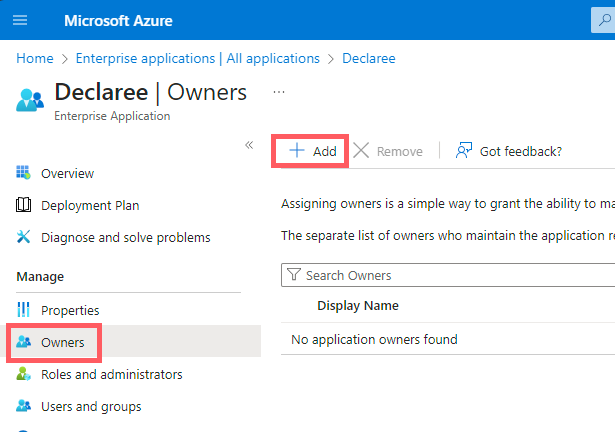Click the Deployment Plan book icon

[24, 205]
